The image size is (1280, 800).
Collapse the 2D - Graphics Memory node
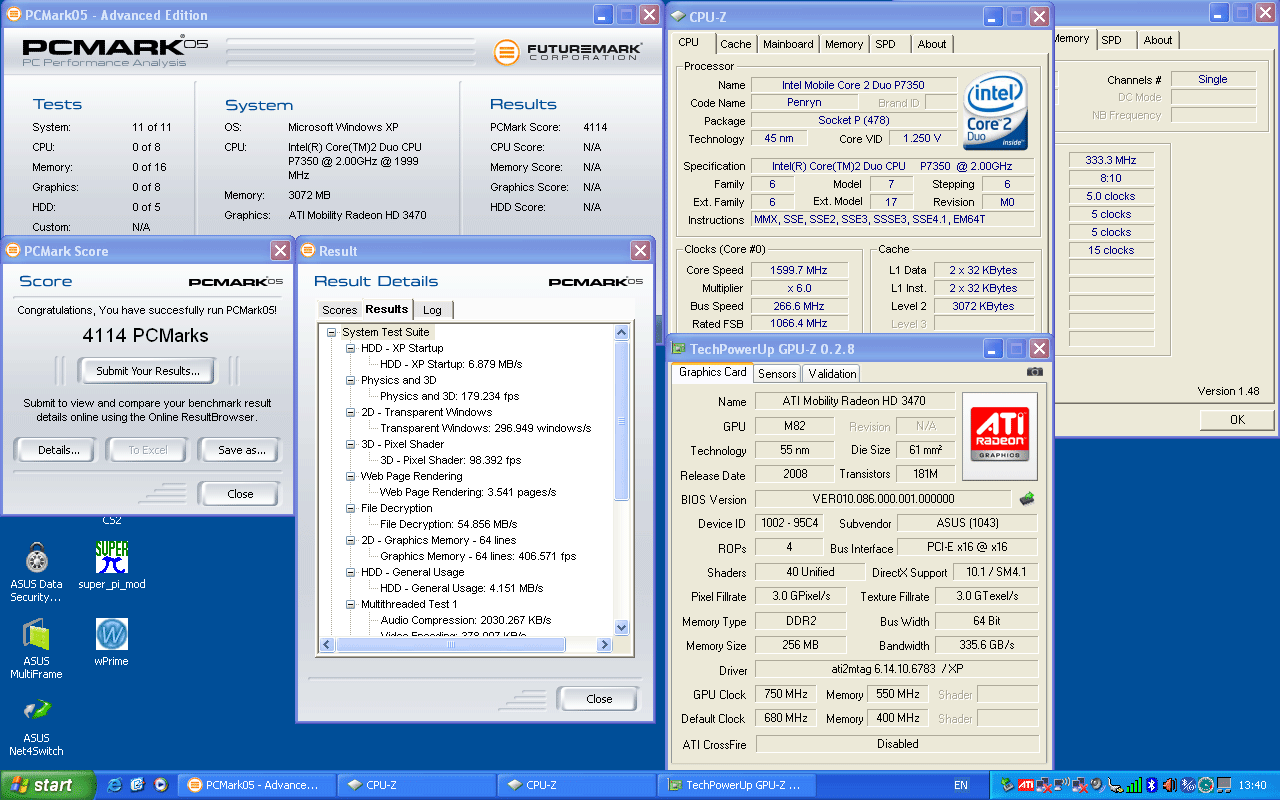point(350,540)
